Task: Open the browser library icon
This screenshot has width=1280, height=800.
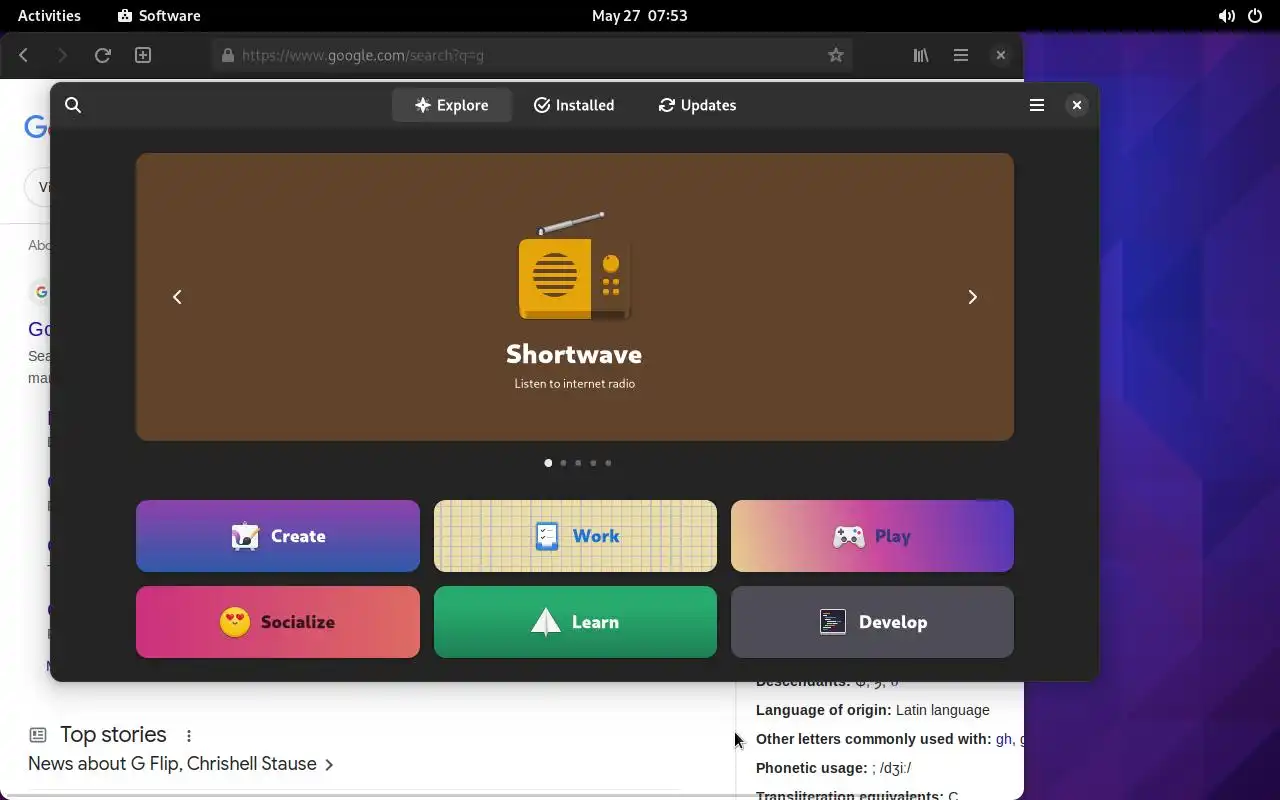Action: tap(921, 55)
